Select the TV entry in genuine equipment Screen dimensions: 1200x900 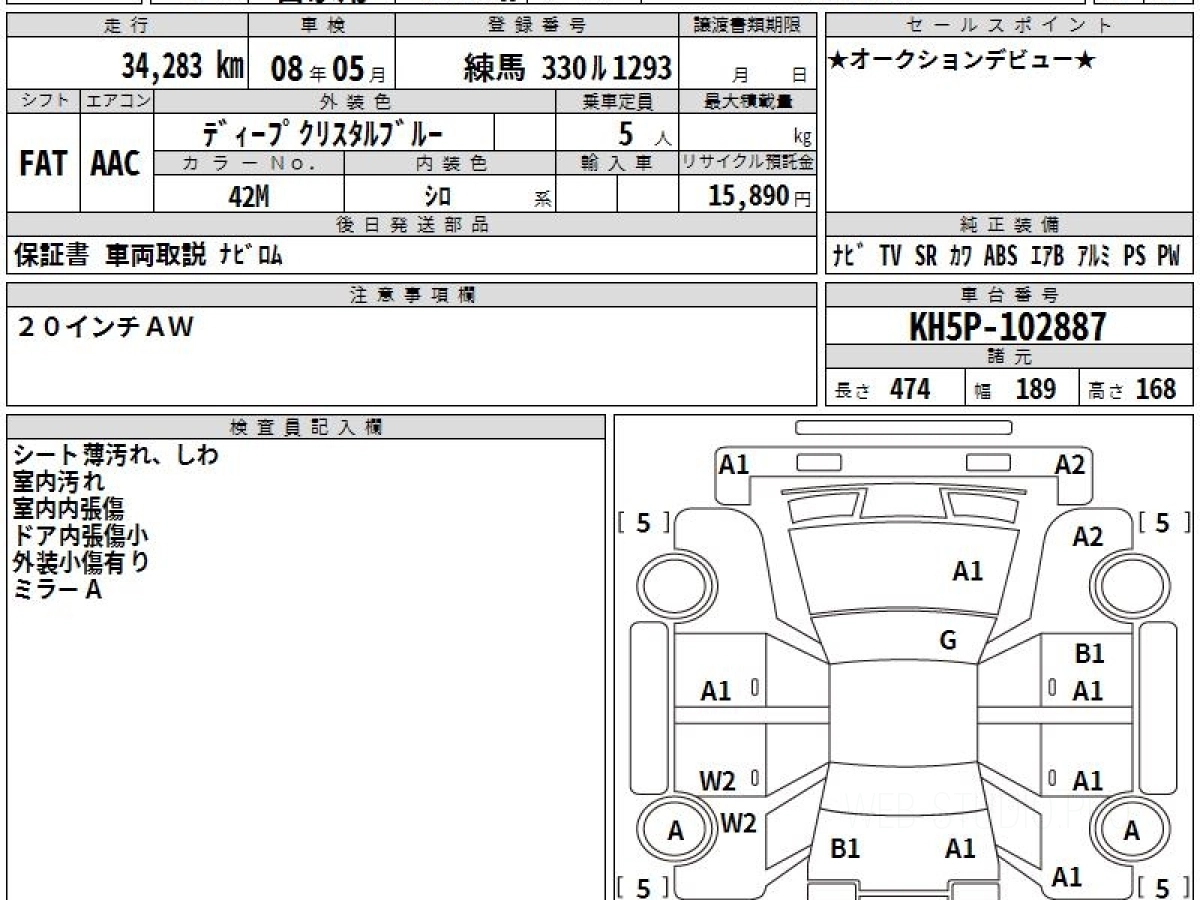[x=890, y=256]
